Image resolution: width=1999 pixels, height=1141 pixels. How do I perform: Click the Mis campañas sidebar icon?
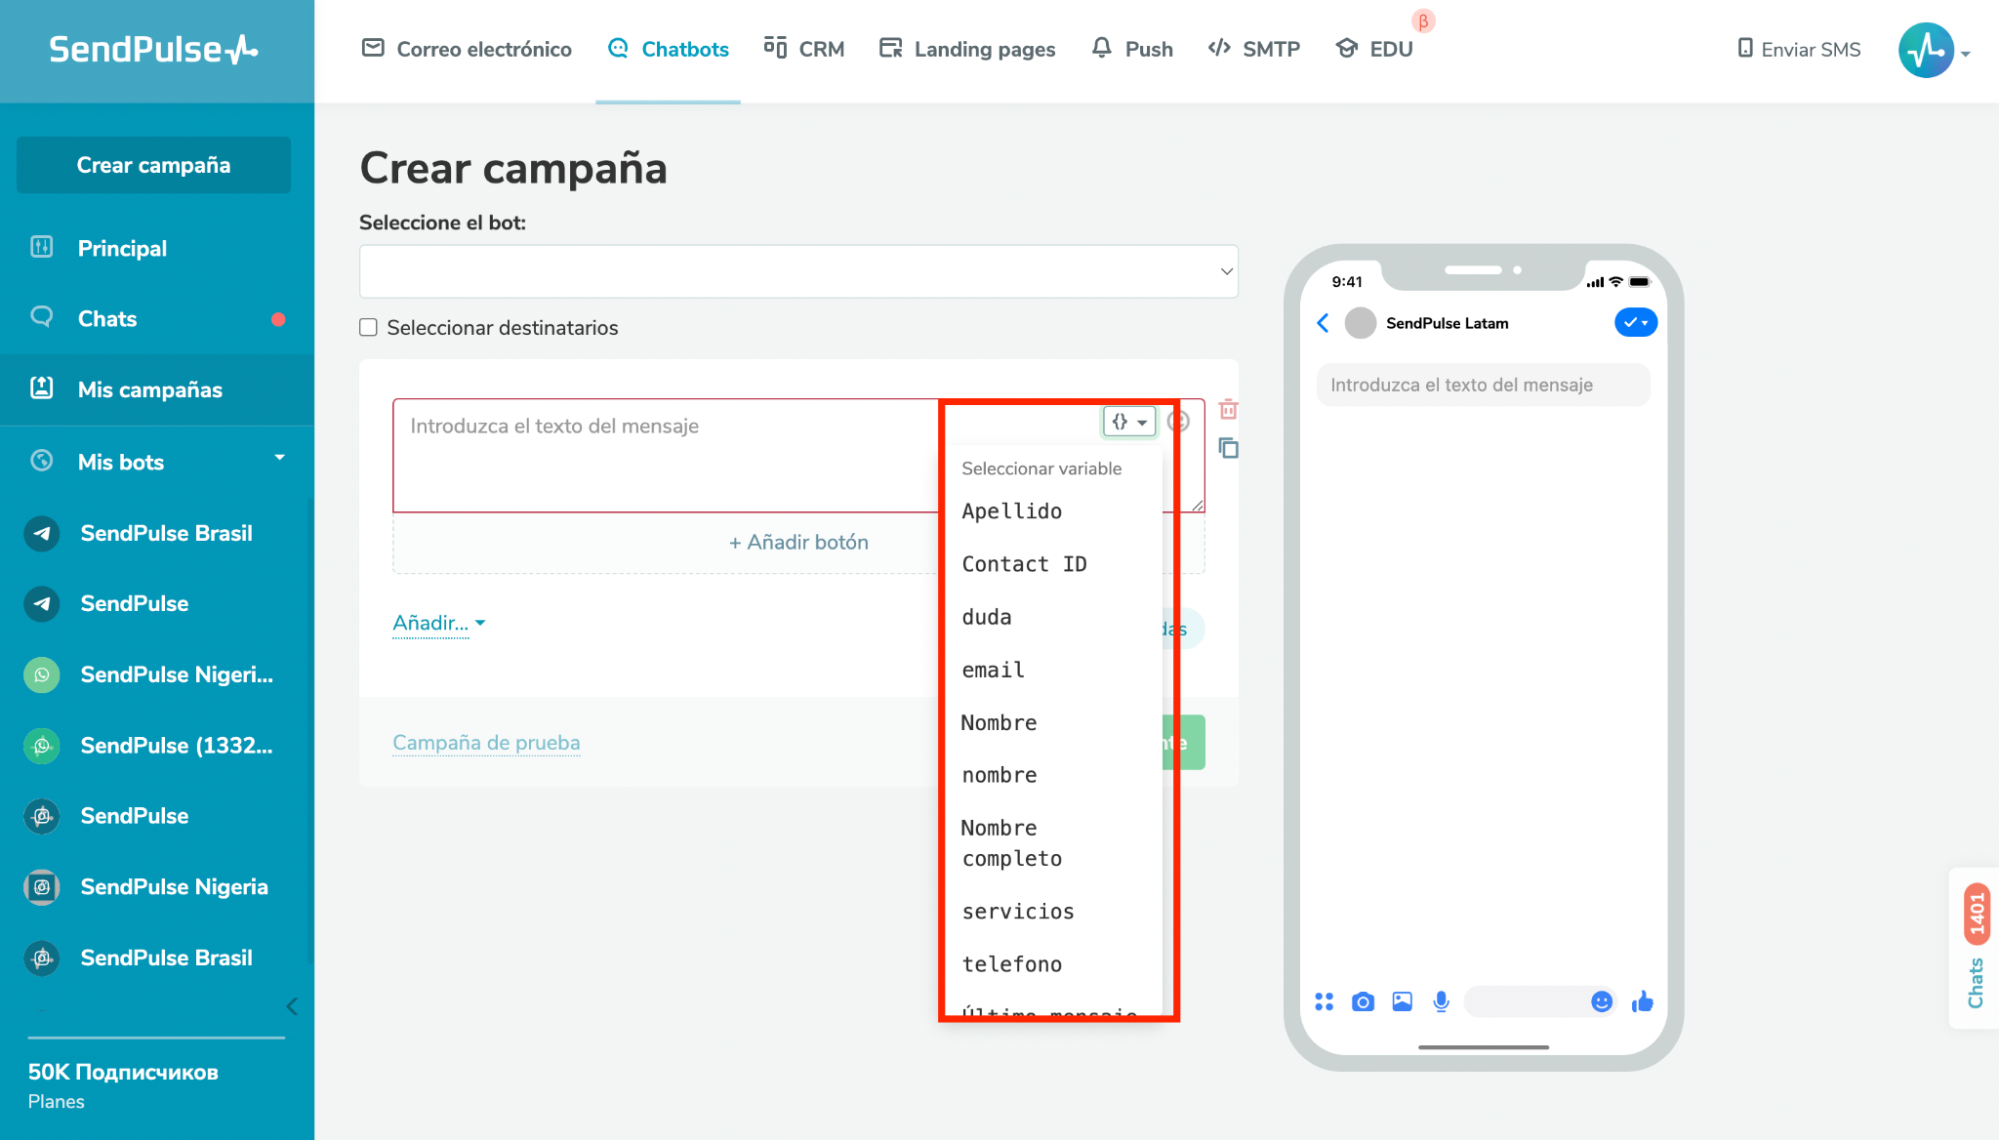point(42,388)
